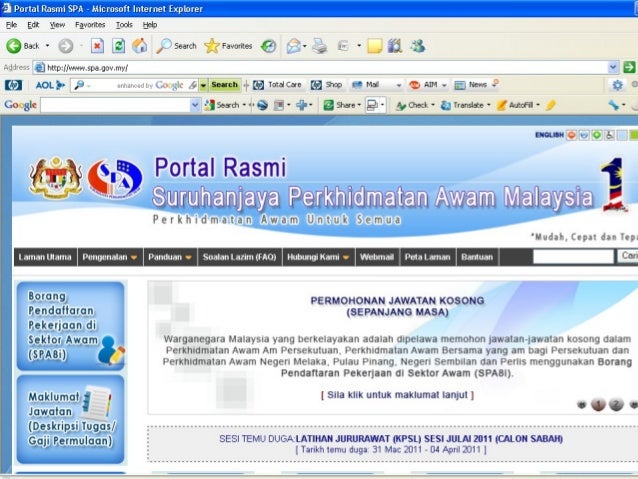Click inside the portal Cari search field
Image resolution: width=638 pixels, height=479 pixels.
point(573,256)
